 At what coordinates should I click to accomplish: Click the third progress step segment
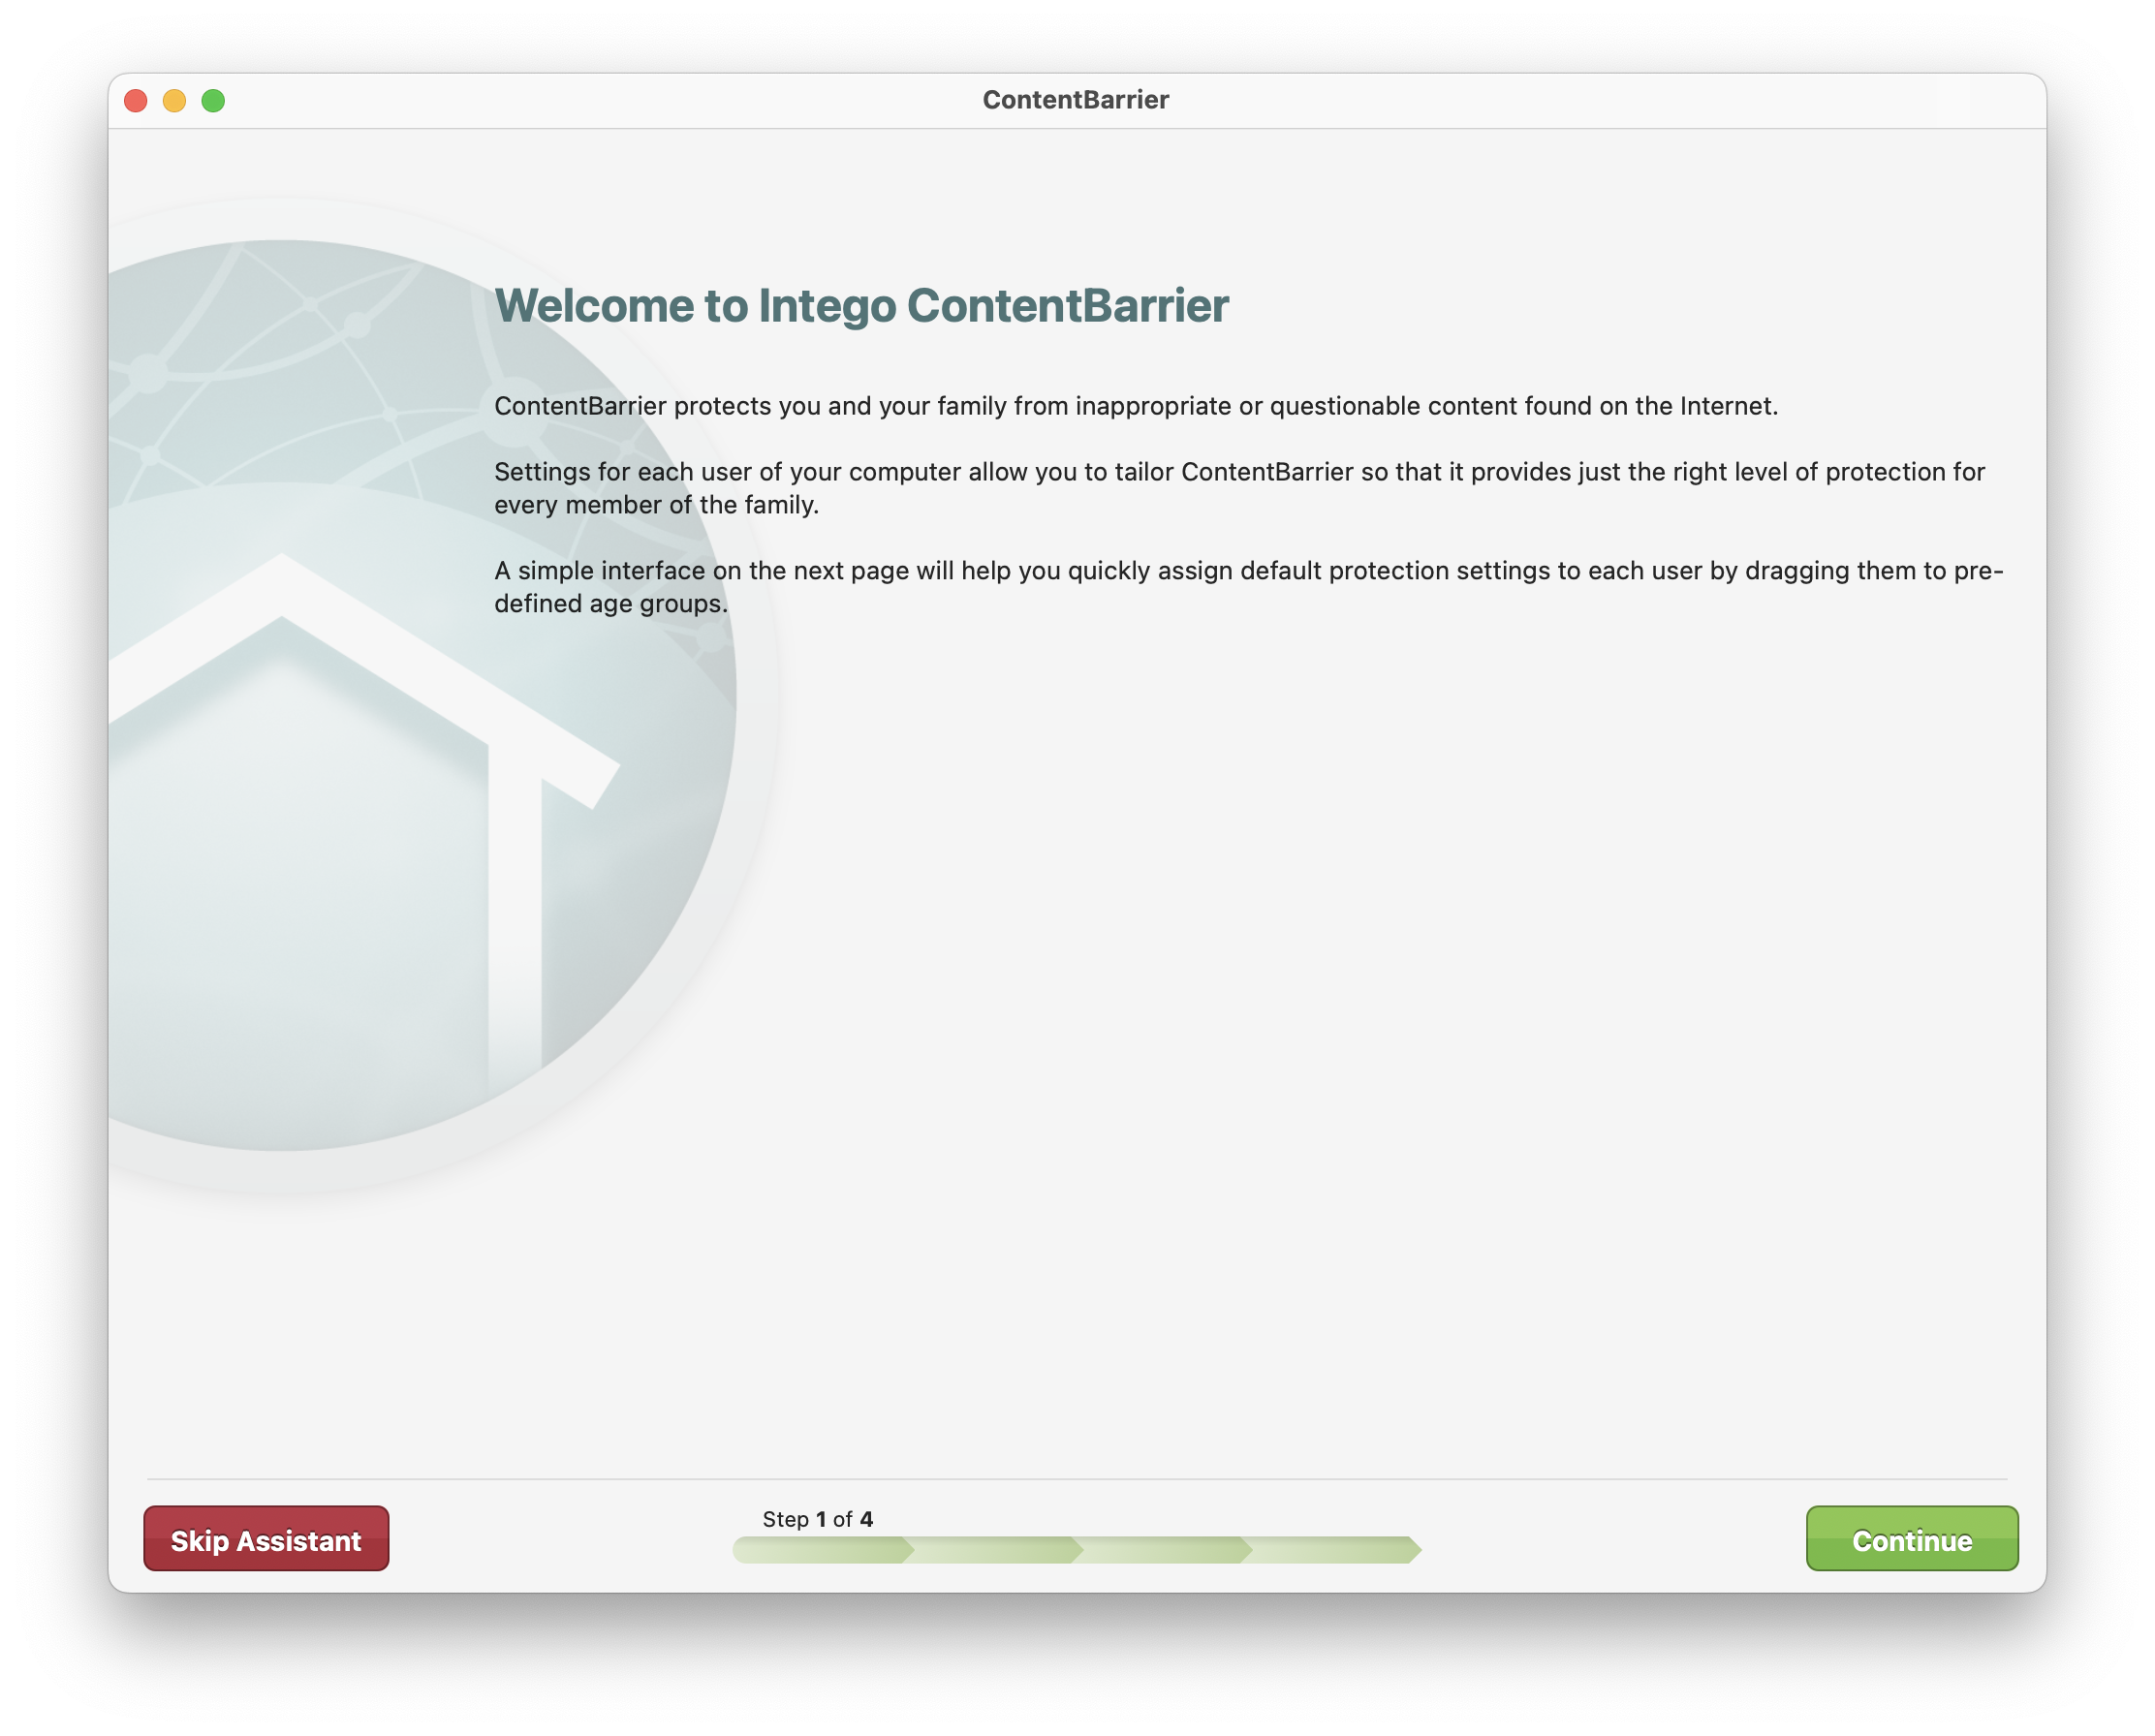1162,1550
